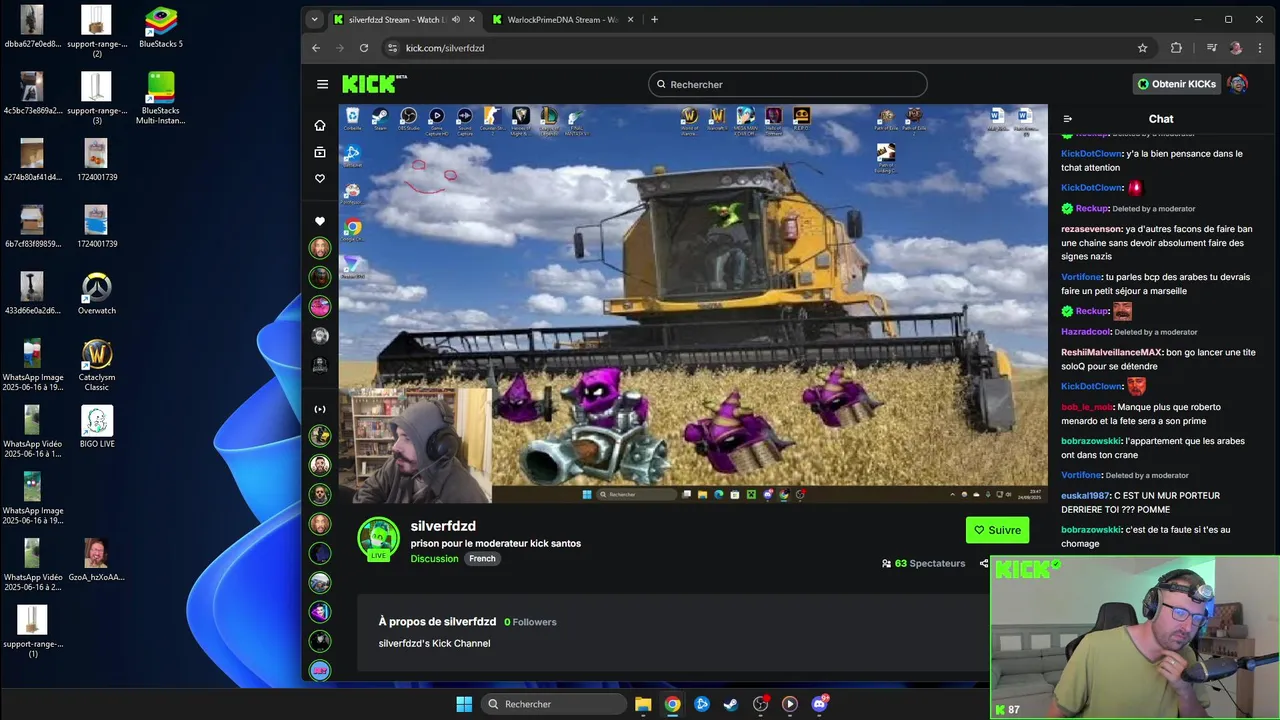Screen dimensions: 1280x720
Task: Open a new Chrome tab
Action: pos(654,19)
